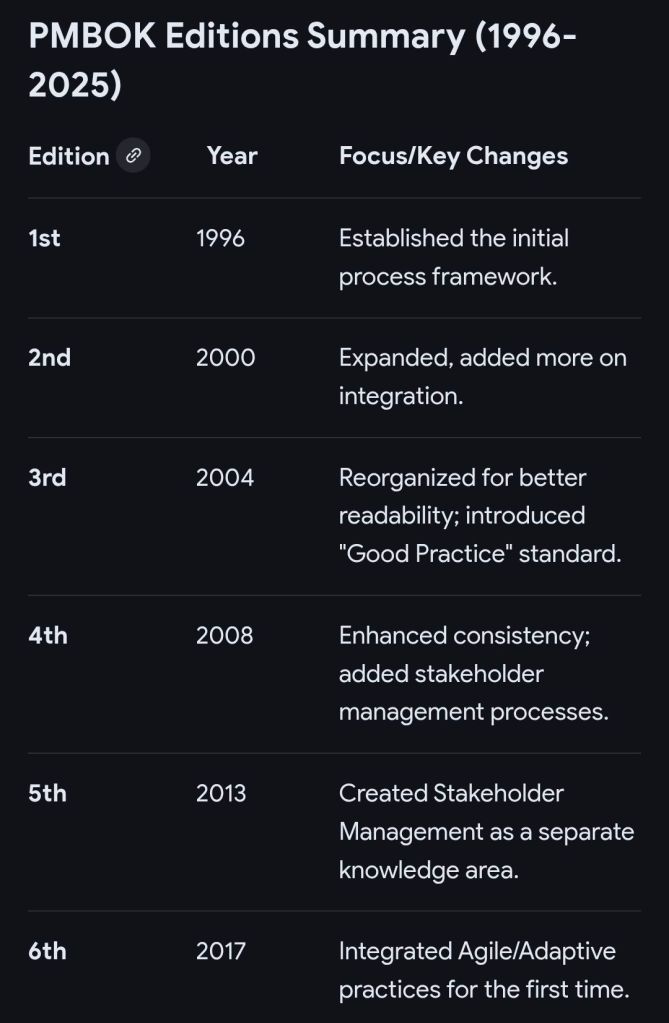The image size is (669, 1023).
Task: Select the year 2008 cell
Action: pos(225,635)
